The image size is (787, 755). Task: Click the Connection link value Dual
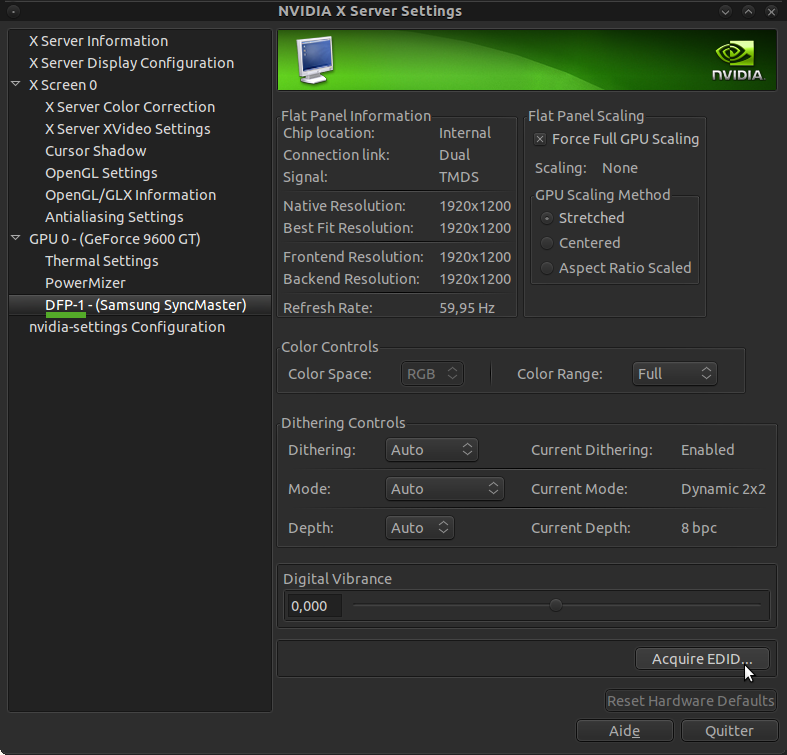pyautogui.click(x=455, y=155)
